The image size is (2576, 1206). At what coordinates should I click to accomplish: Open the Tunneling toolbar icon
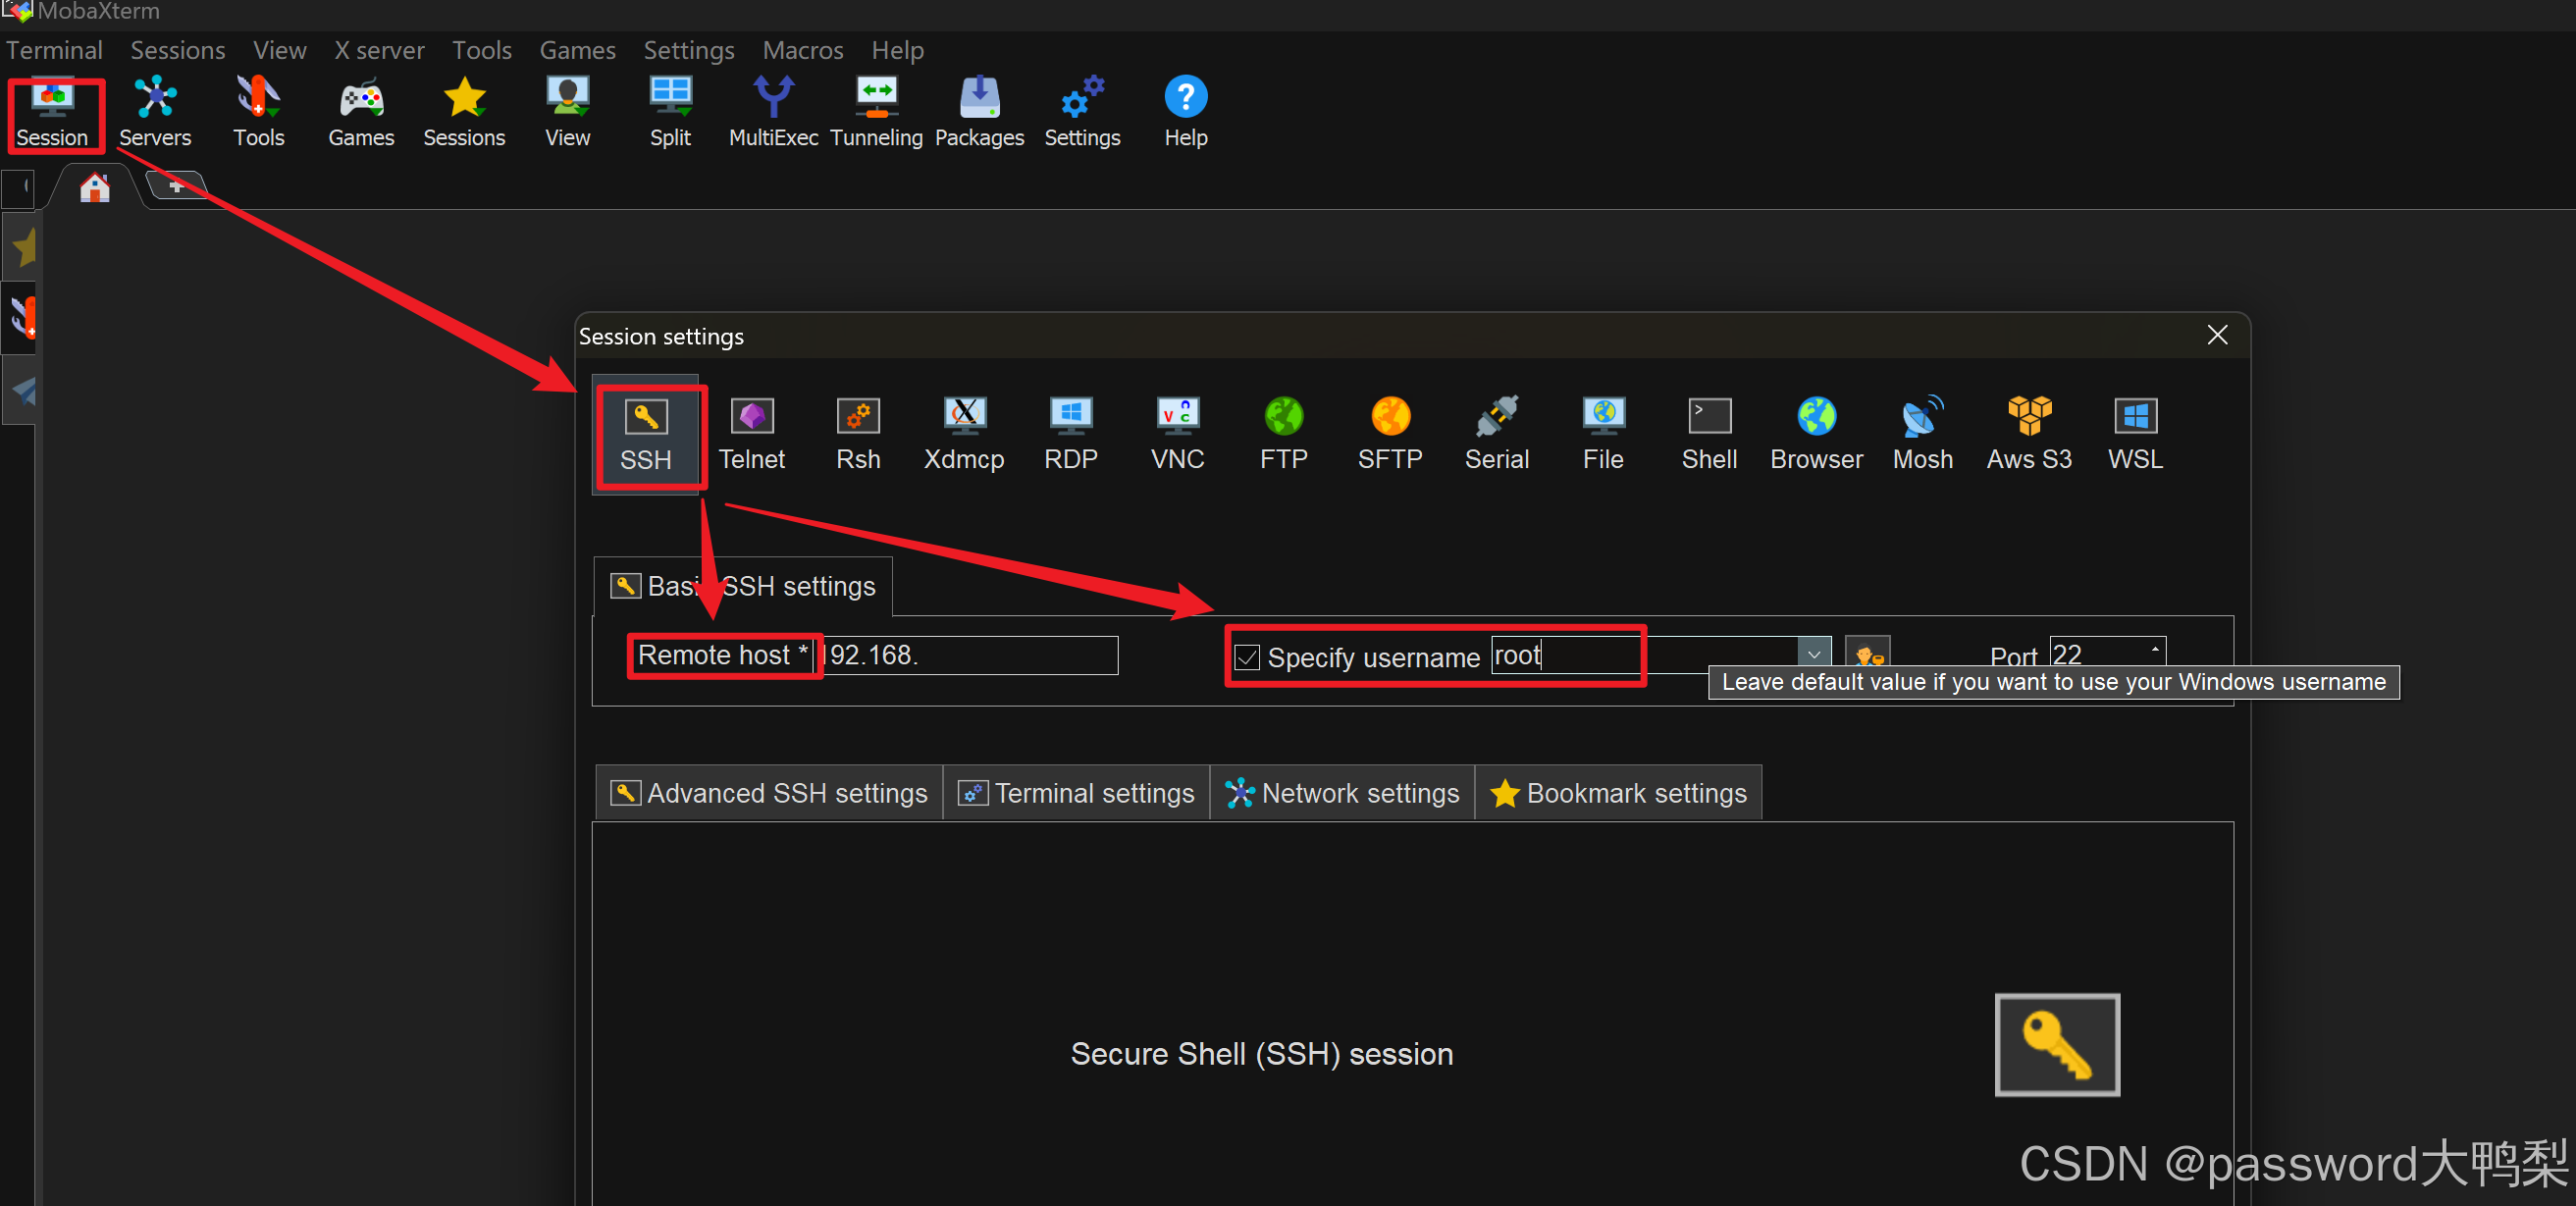point(876,112)
